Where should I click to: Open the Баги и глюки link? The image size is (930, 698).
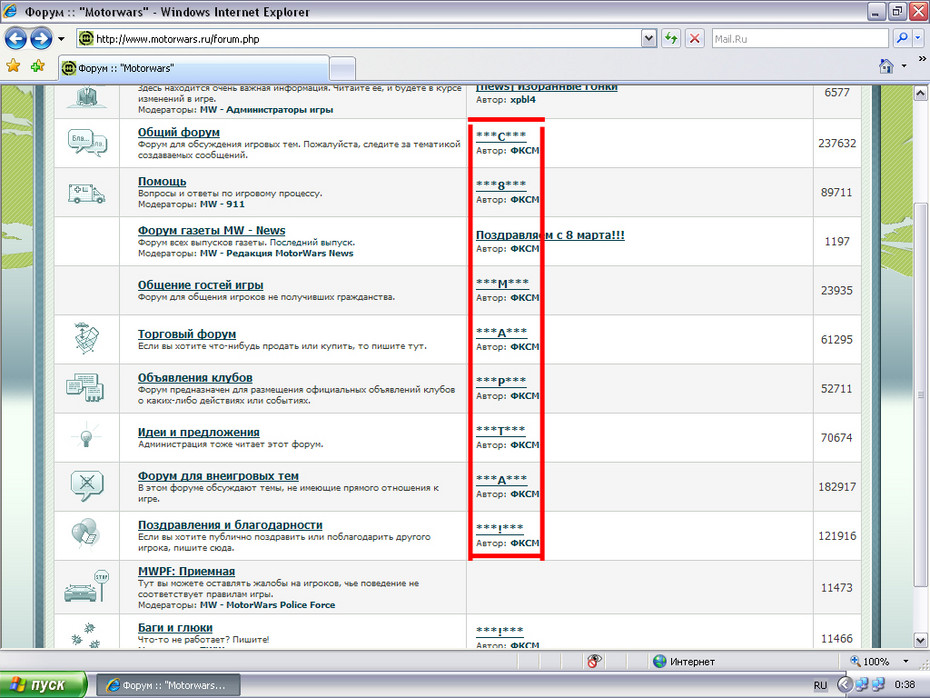[x=175, y=627]
